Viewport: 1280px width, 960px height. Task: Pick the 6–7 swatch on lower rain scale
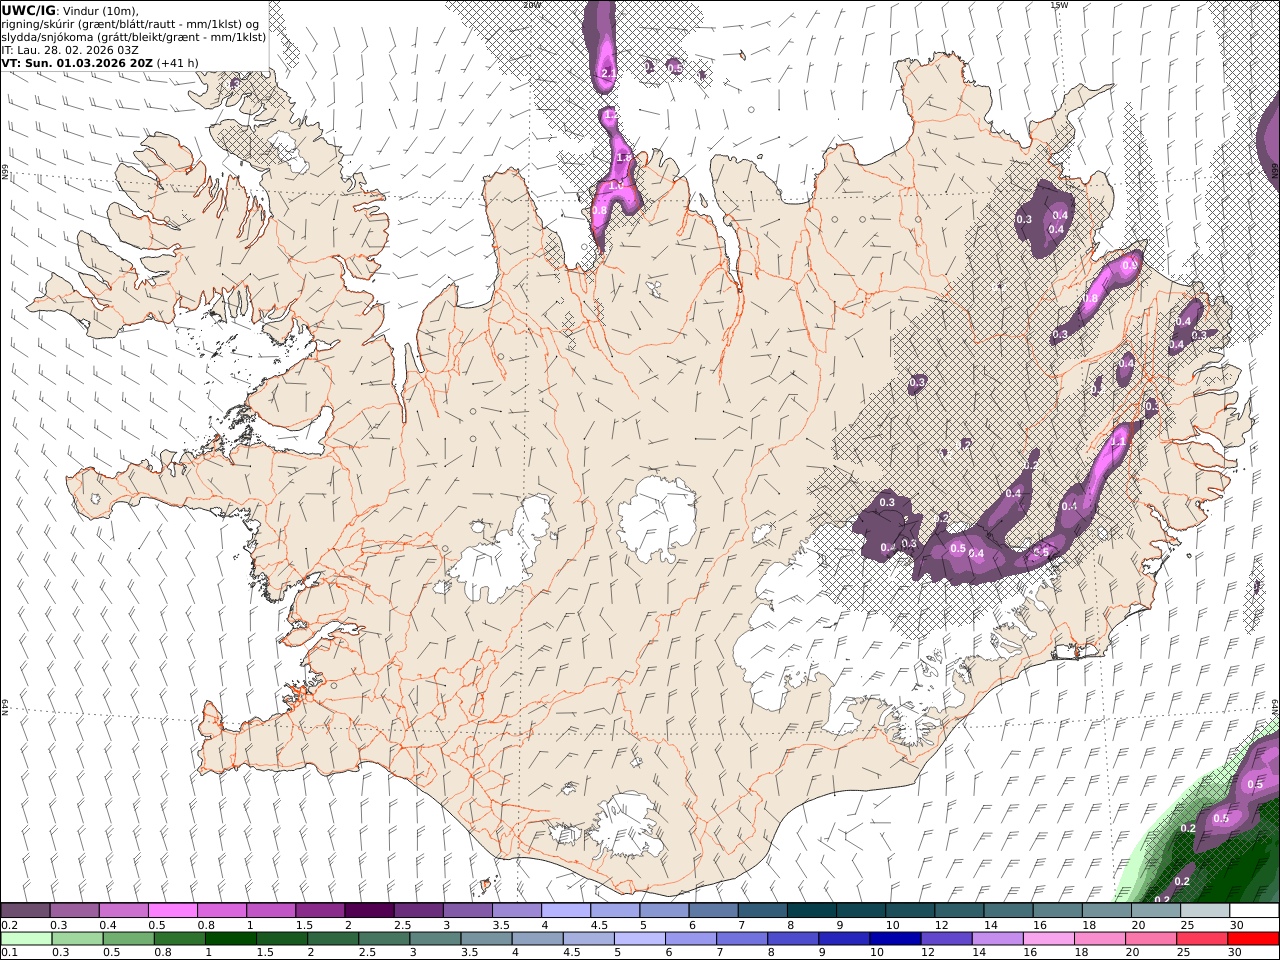tap(689, 939)
